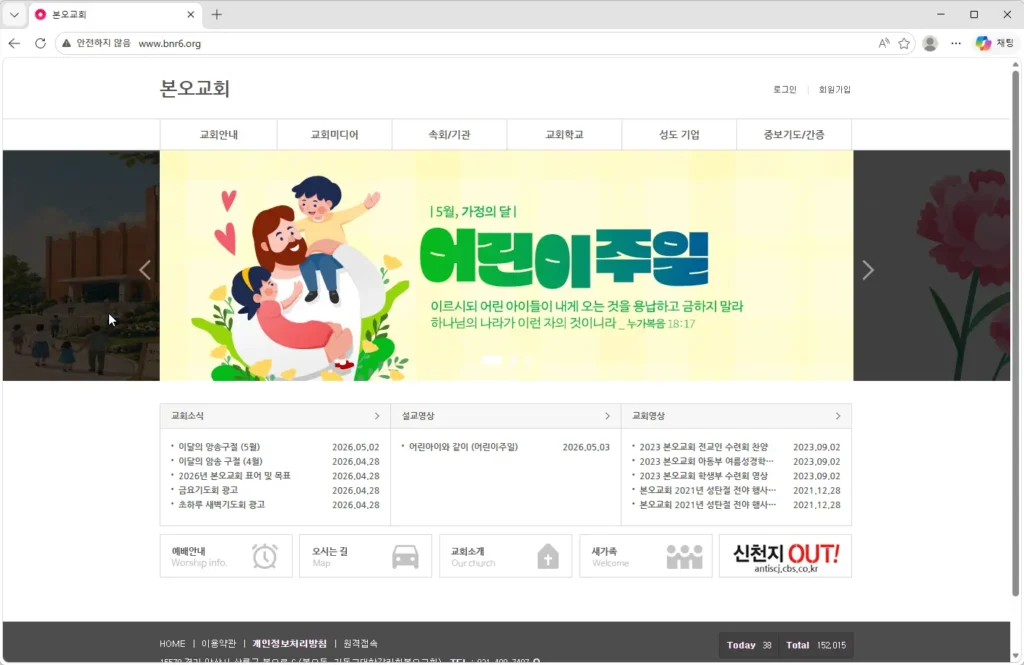1024x665 pixels.
Task: Open video 2023 본오교회 전교인 수련회 찬양
Action: point(703,447)
